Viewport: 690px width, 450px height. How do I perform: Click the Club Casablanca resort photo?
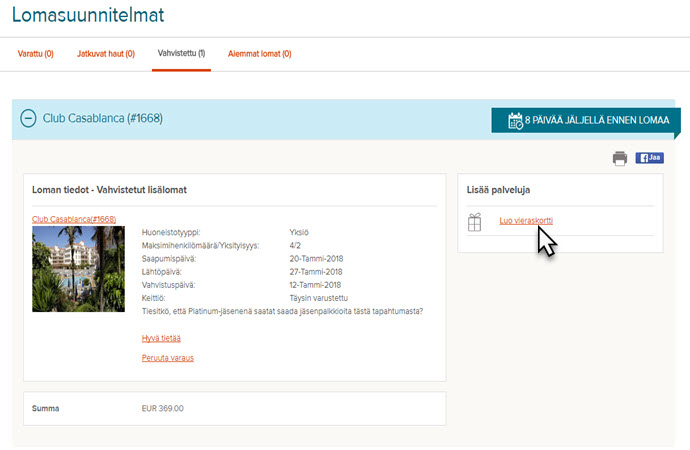pyautogui.click(x=78, y=269)
